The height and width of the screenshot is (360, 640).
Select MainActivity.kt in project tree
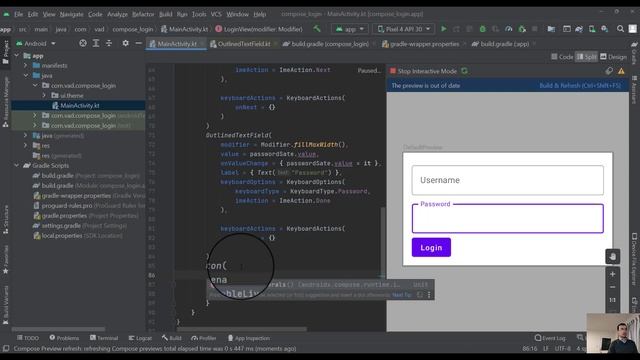[x=79, y=105]
